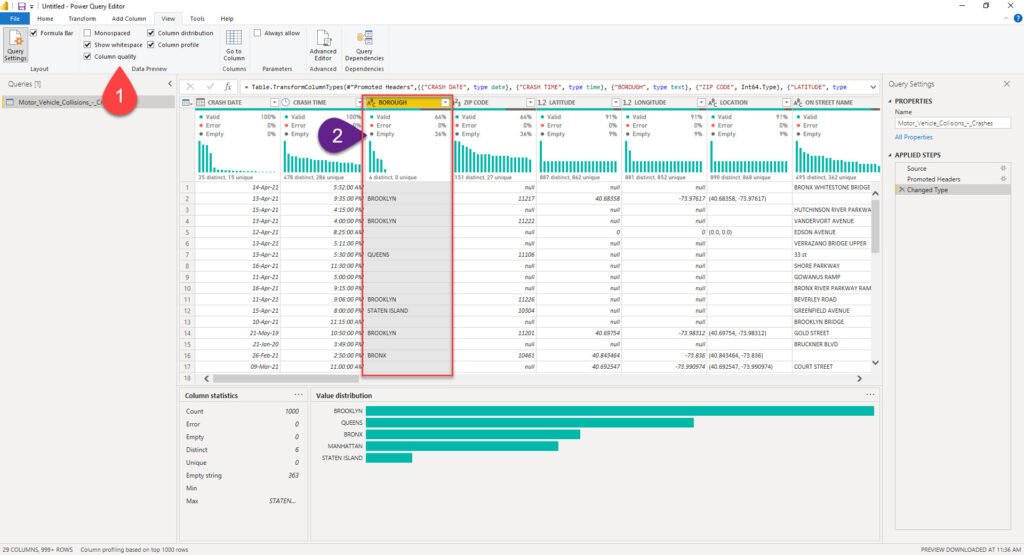Screen dimensions: 1024x555
Task: Switch to the Home ribbon tab
Action: click(45, 18)
